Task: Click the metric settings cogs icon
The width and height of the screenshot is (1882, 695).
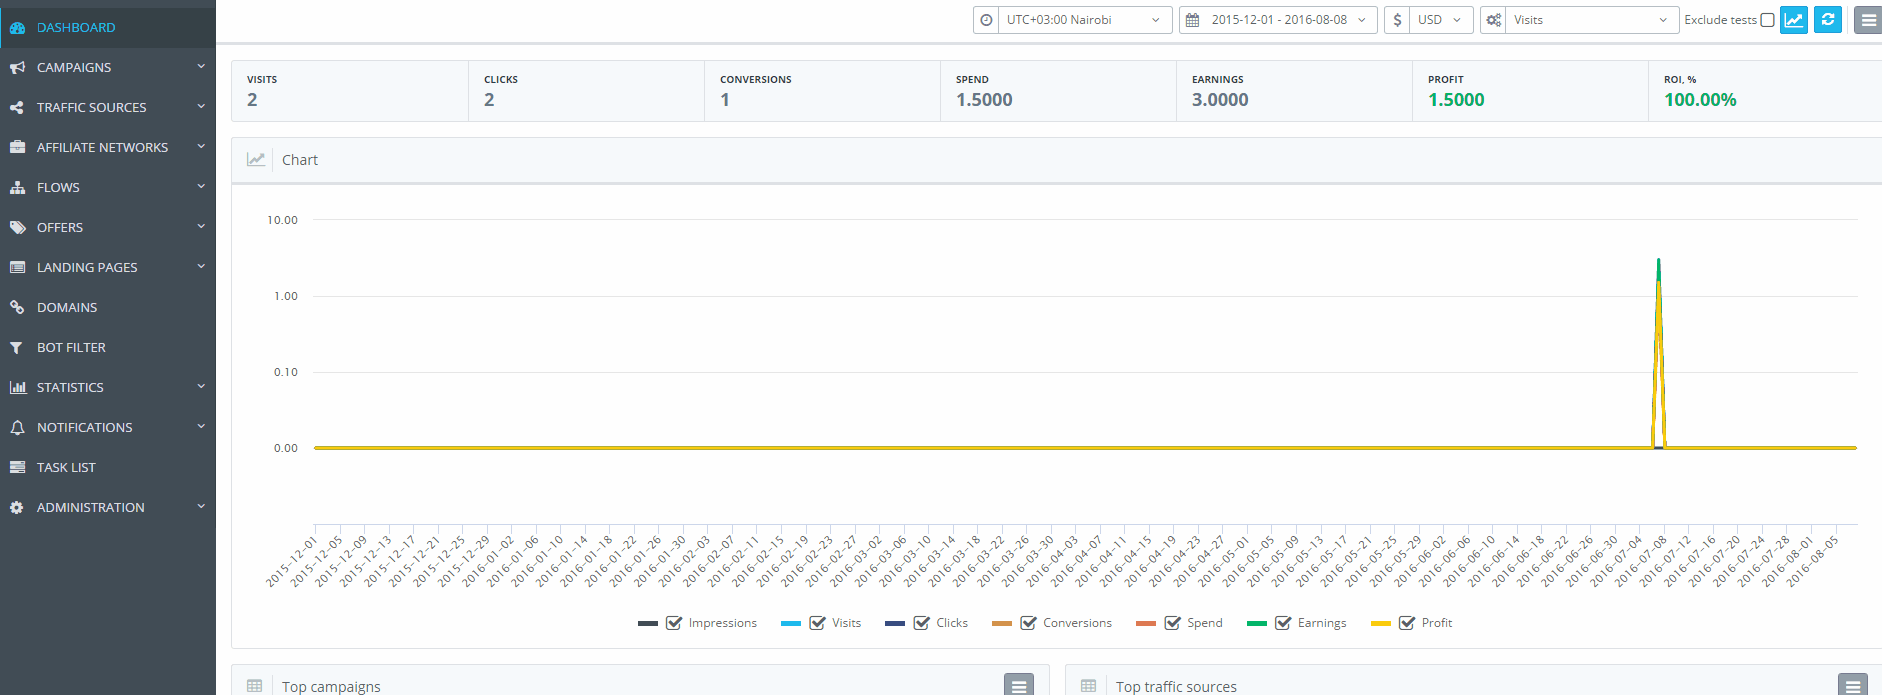Action: click(1493, 20)
